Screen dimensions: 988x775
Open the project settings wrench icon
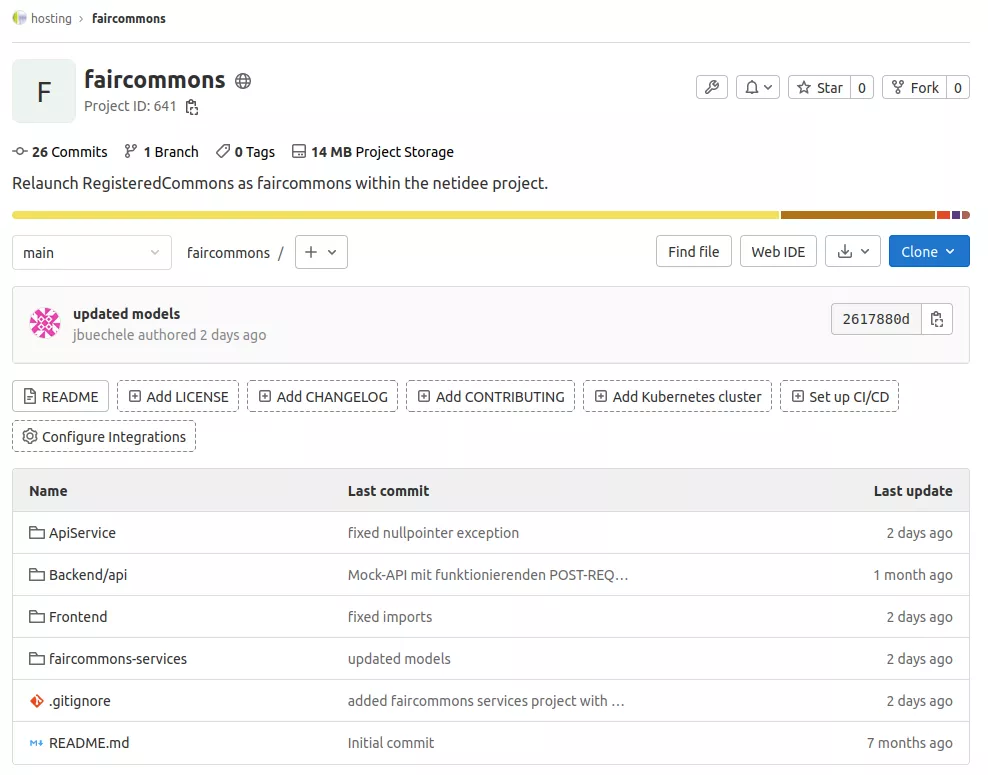[711, 87]
